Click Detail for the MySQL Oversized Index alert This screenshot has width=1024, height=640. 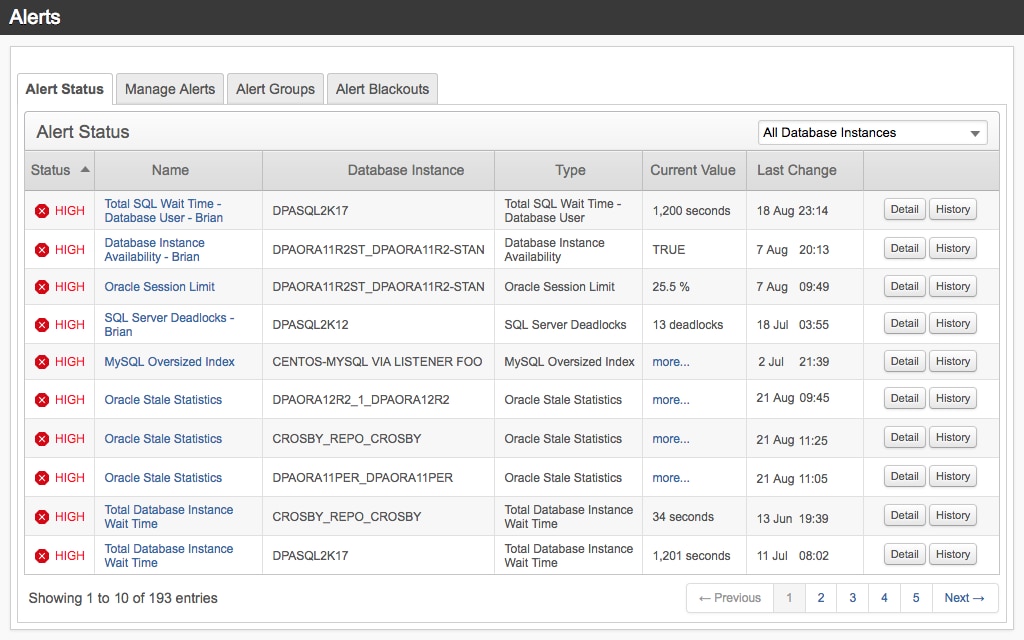[x=904, y=361]
